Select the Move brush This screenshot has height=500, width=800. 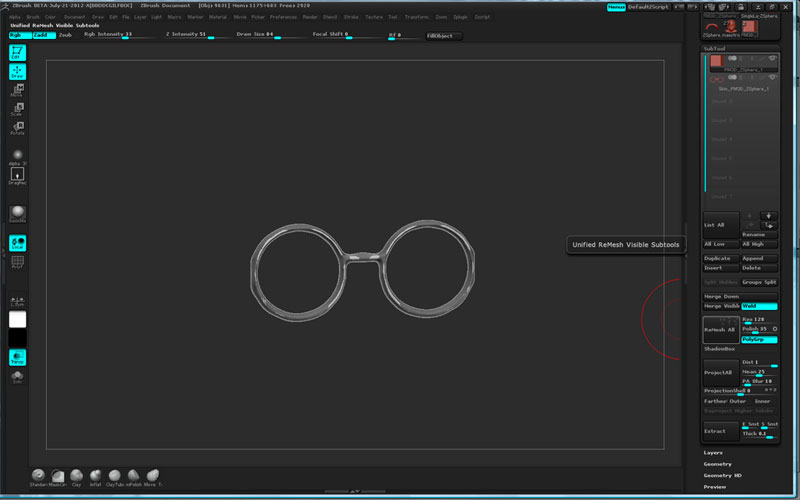(x=152, y=478)
